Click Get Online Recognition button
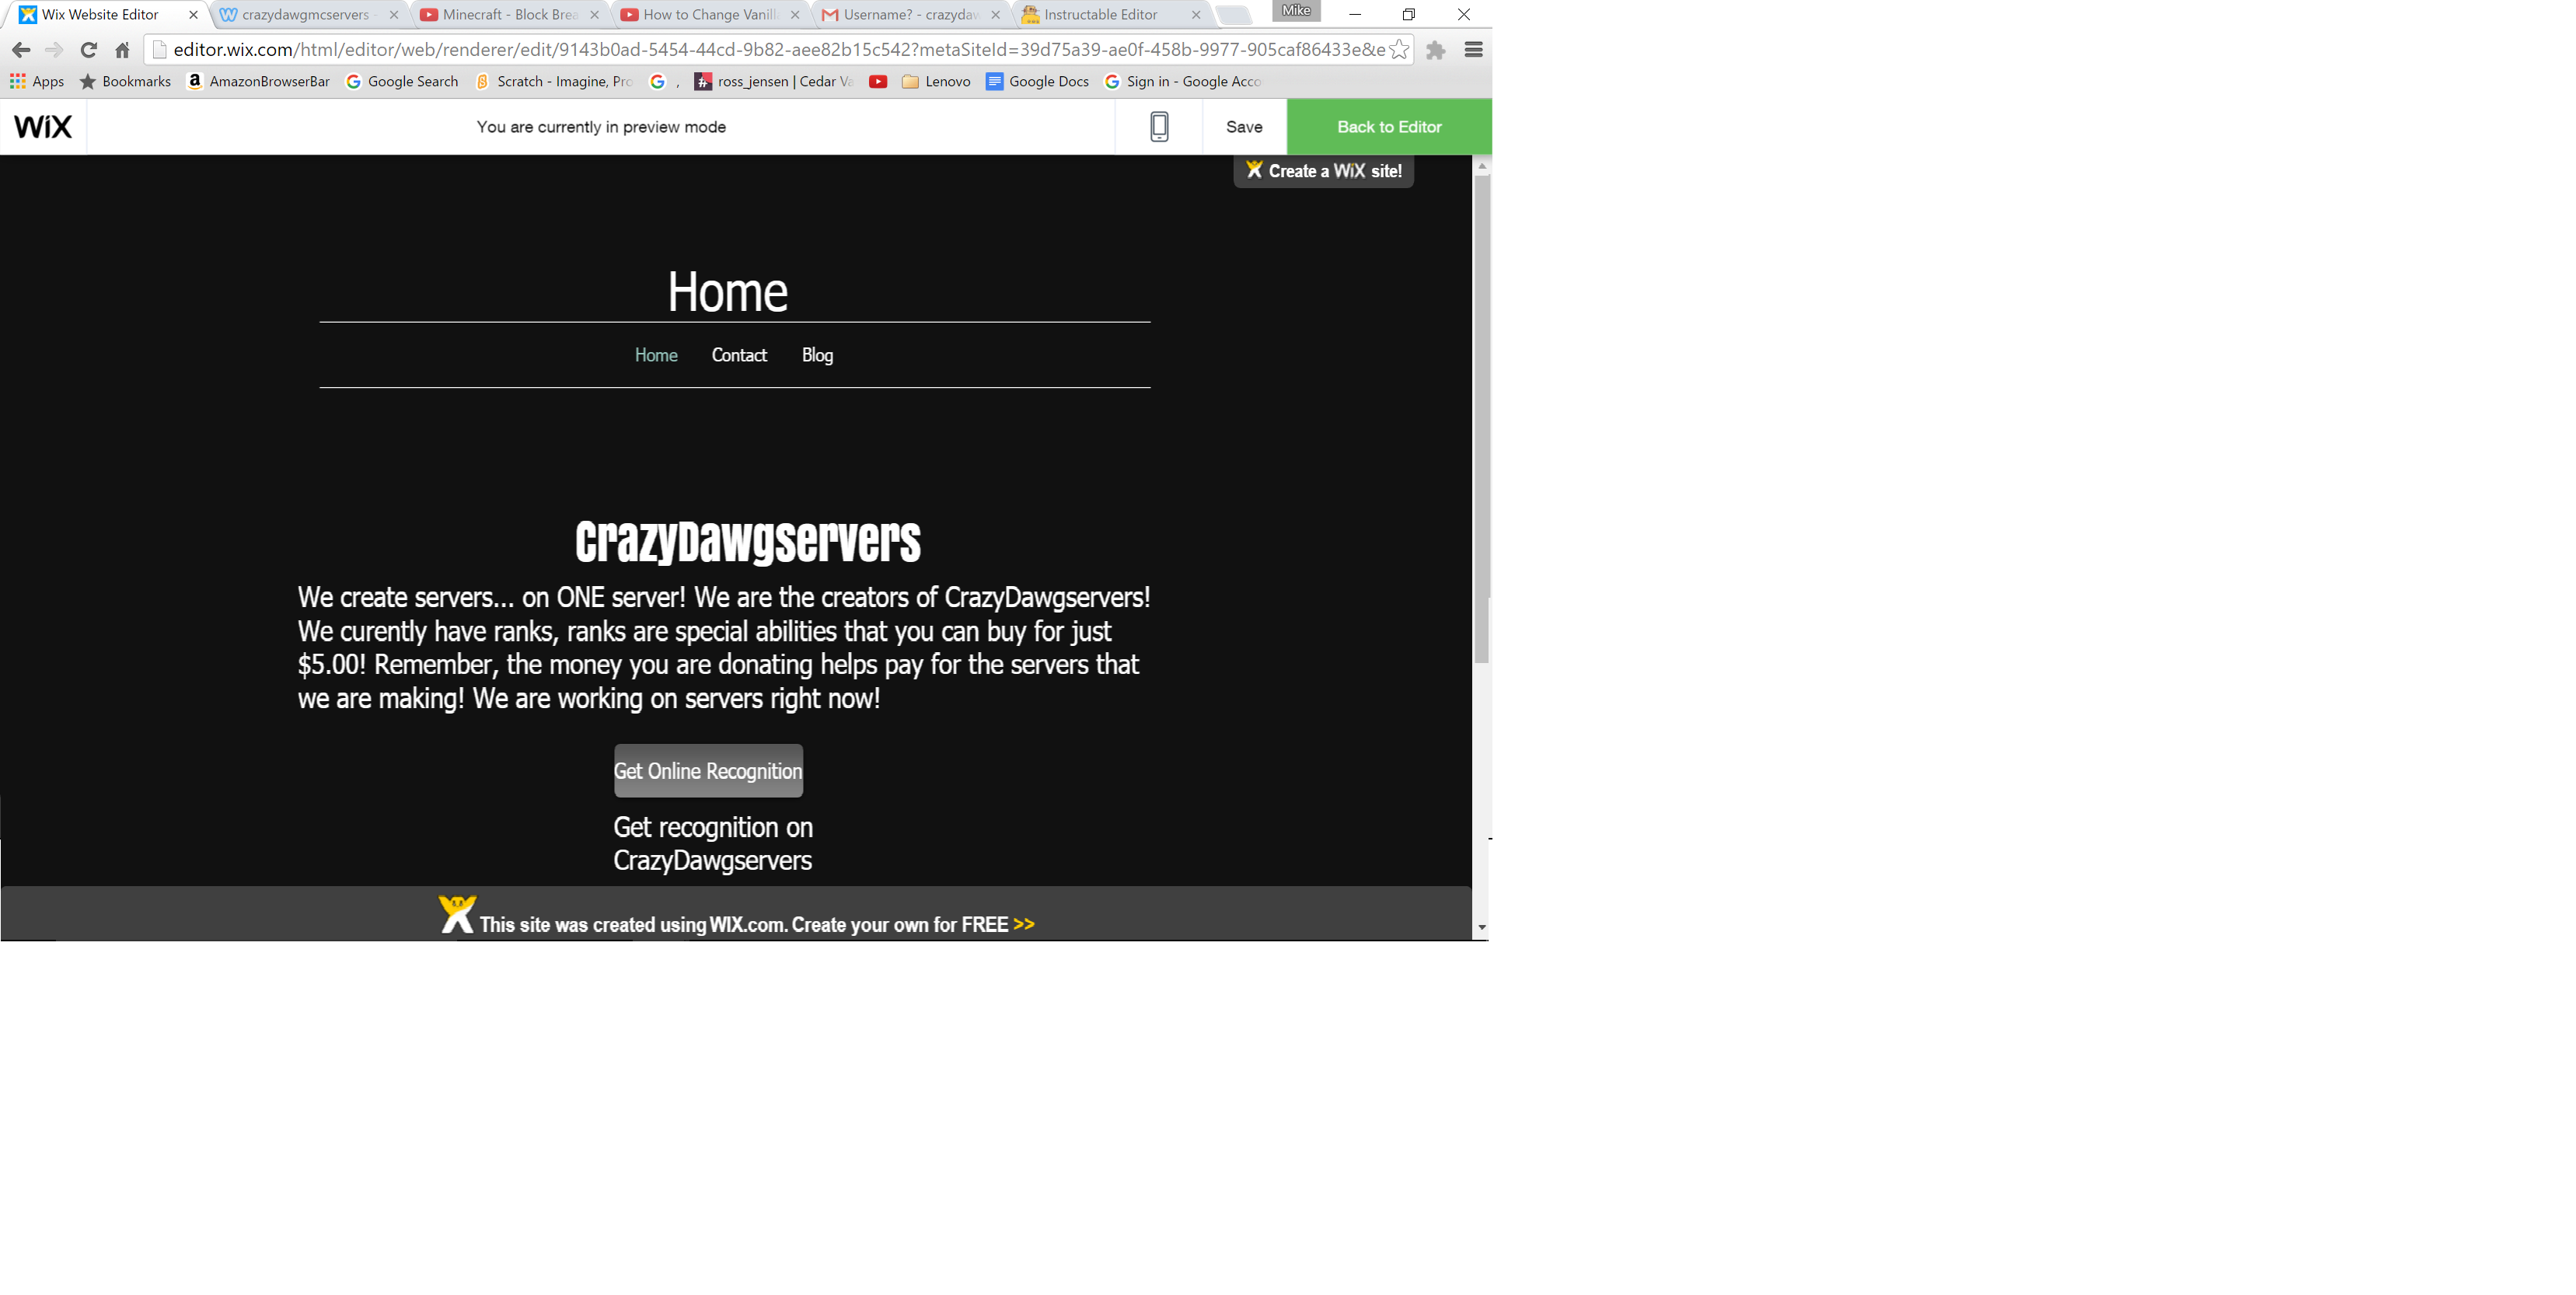 (x=708, y=770)
